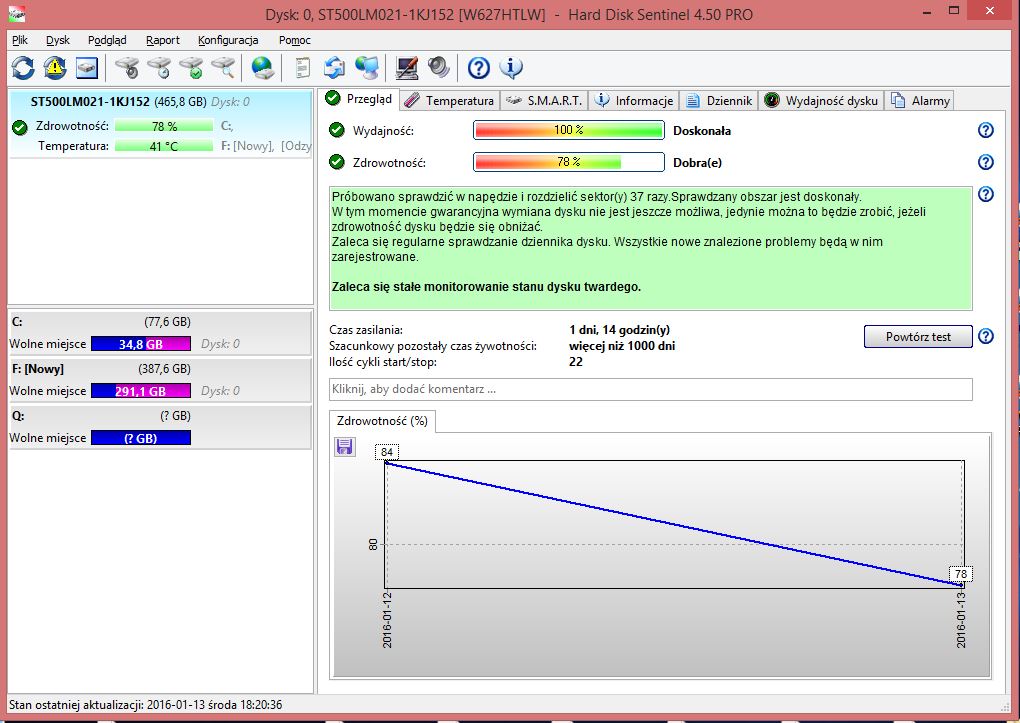Click the comment field 'Kliknij, aby dodać komentarz'
The image size is (1020, 723).
coord(651,389)
